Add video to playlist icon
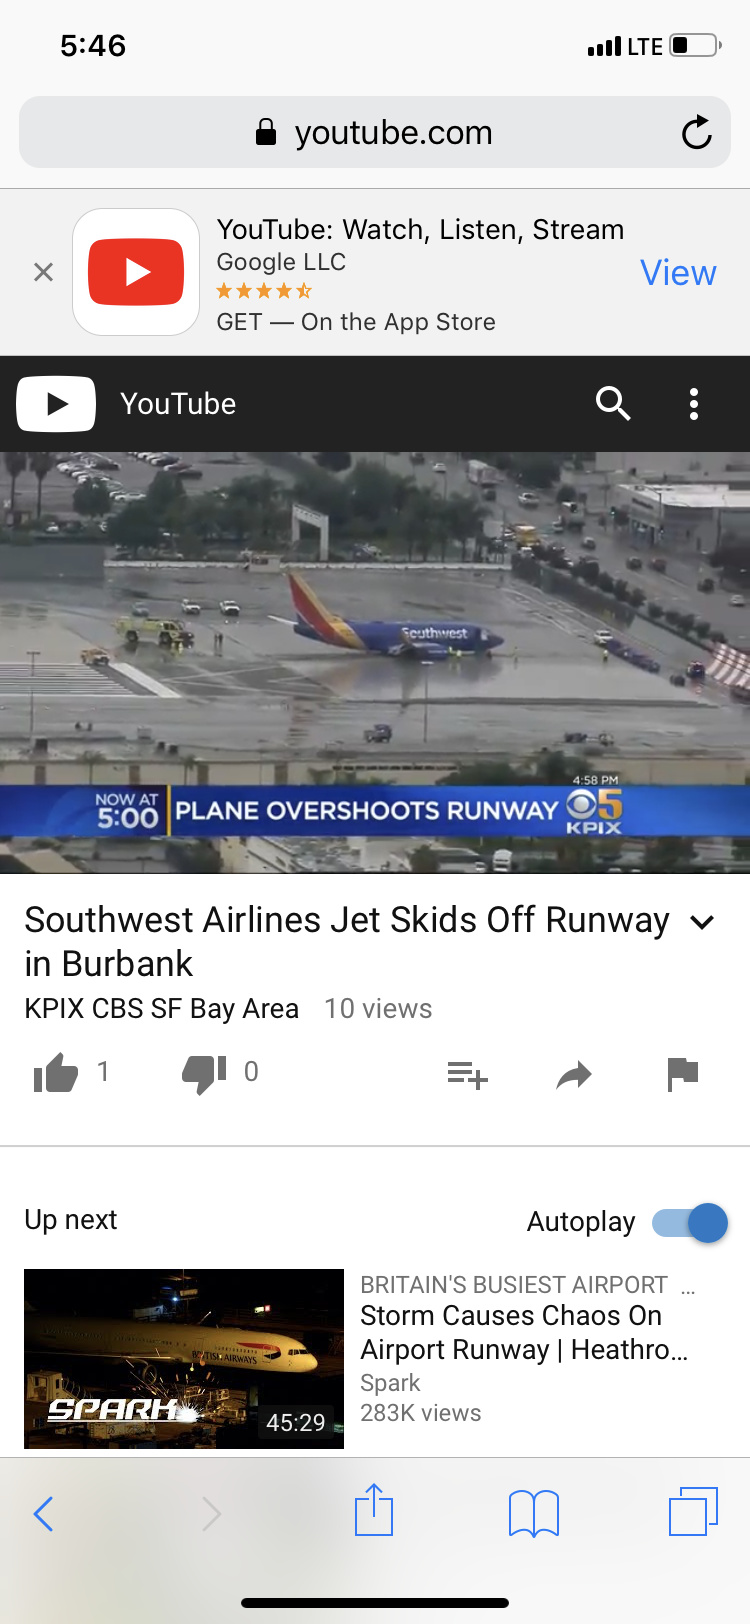The height and width of the screenshot is (1624, 750). point(467,1075)
